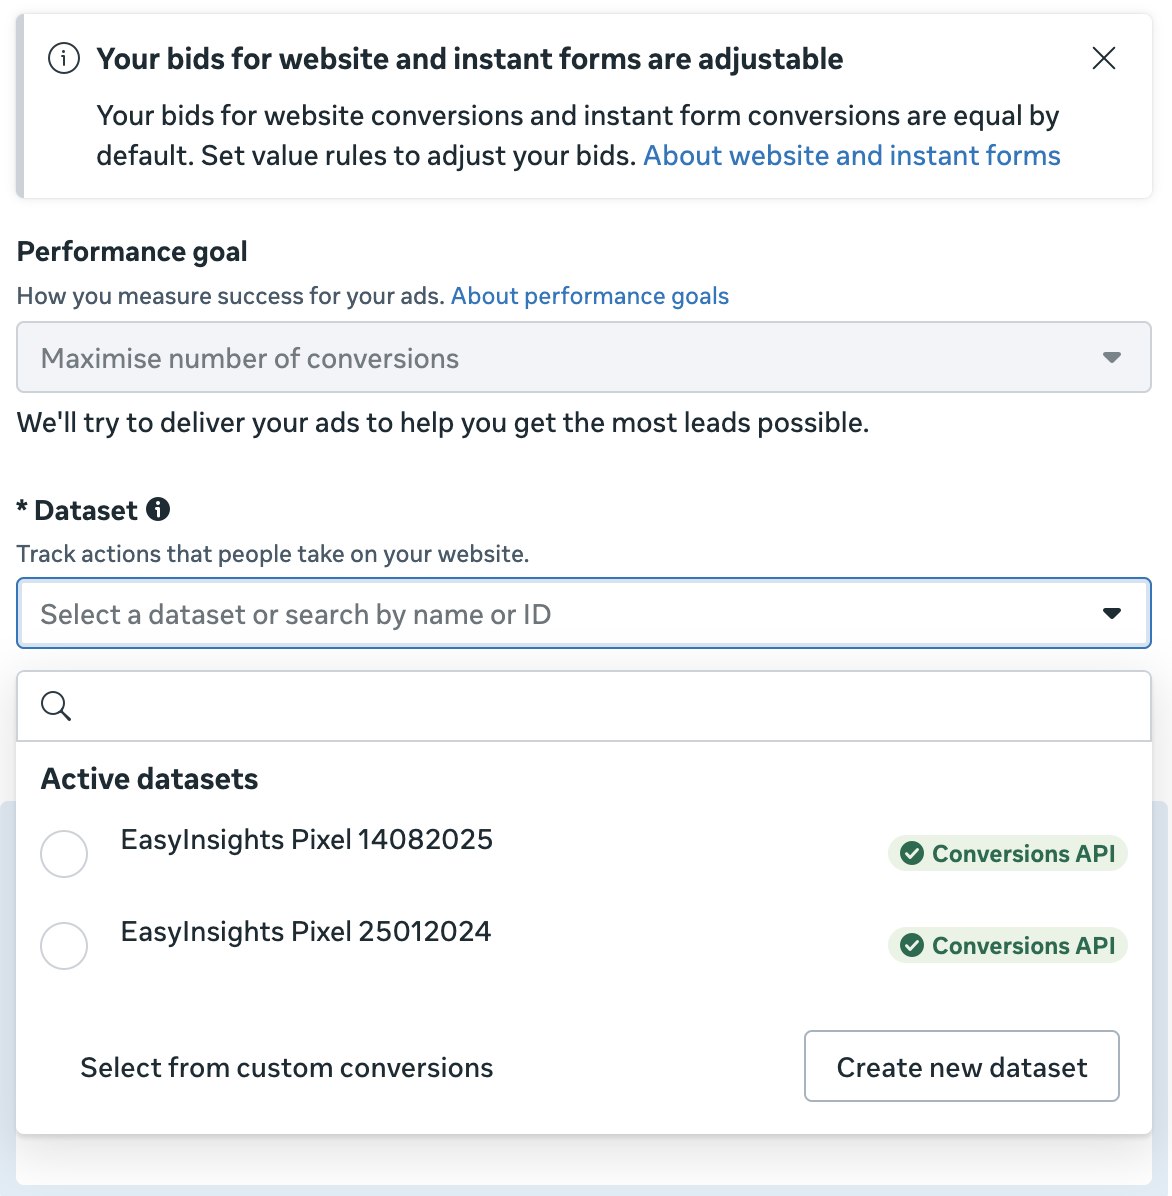Dismiss the adjustable bids notice
1172x1196 pixels.
click(1104, 59)
